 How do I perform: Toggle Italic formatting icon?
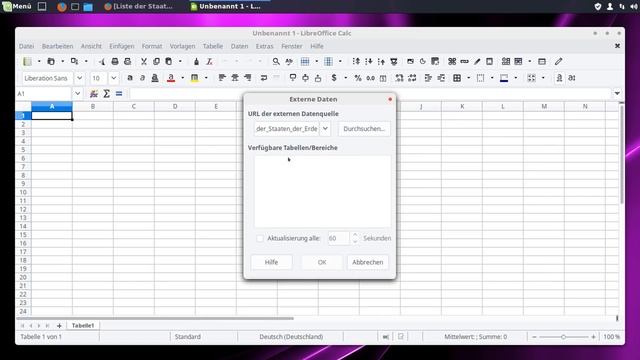click(x=142, y=78)
